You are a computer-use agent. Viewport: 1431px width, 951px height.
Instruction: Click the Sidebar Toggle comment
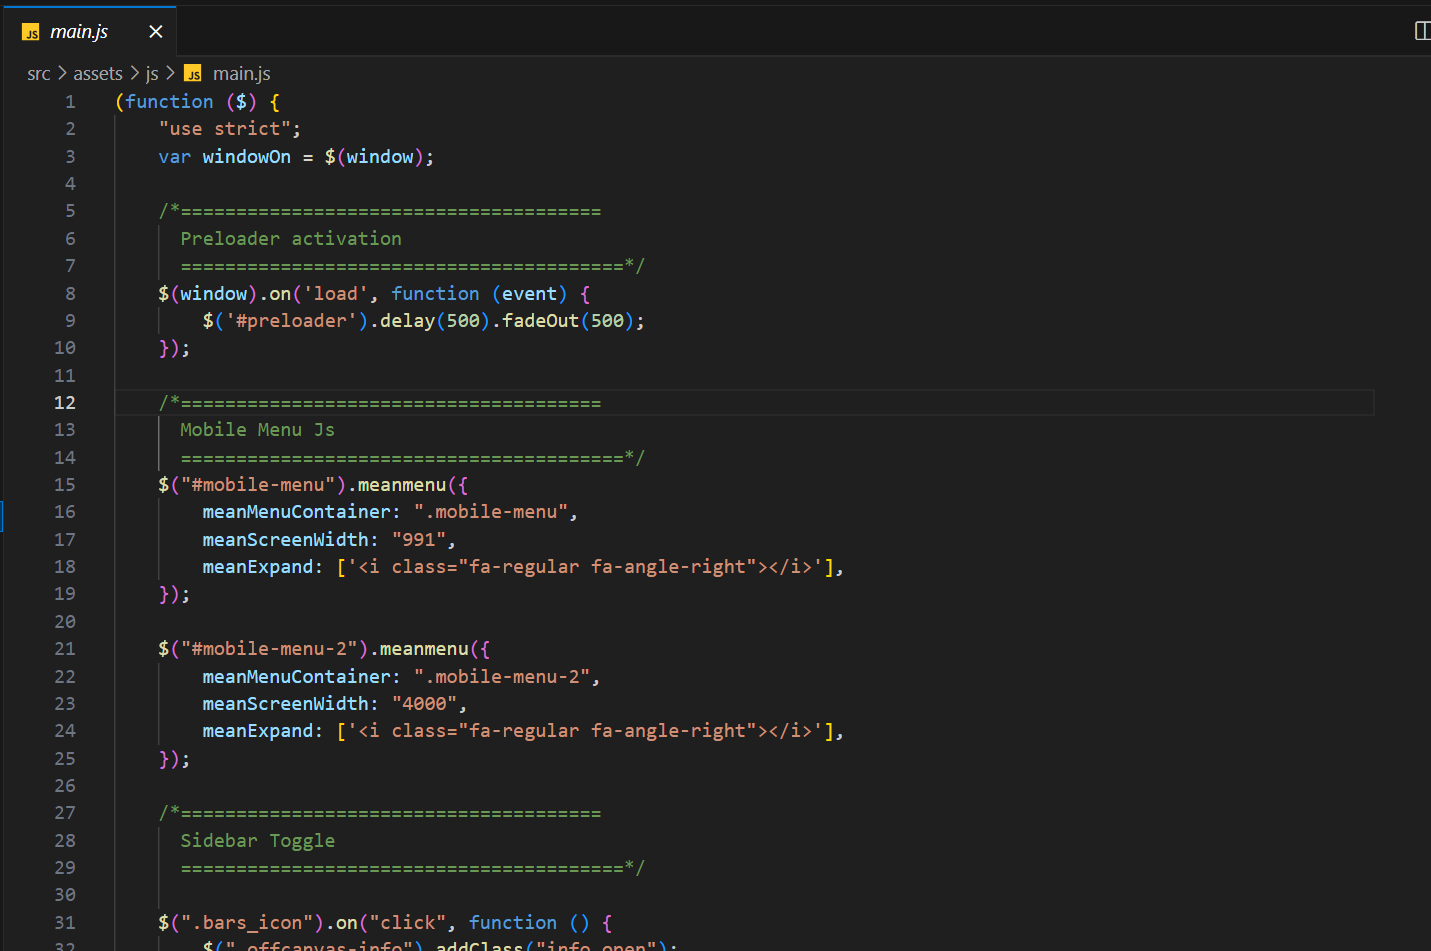[257, 841]
